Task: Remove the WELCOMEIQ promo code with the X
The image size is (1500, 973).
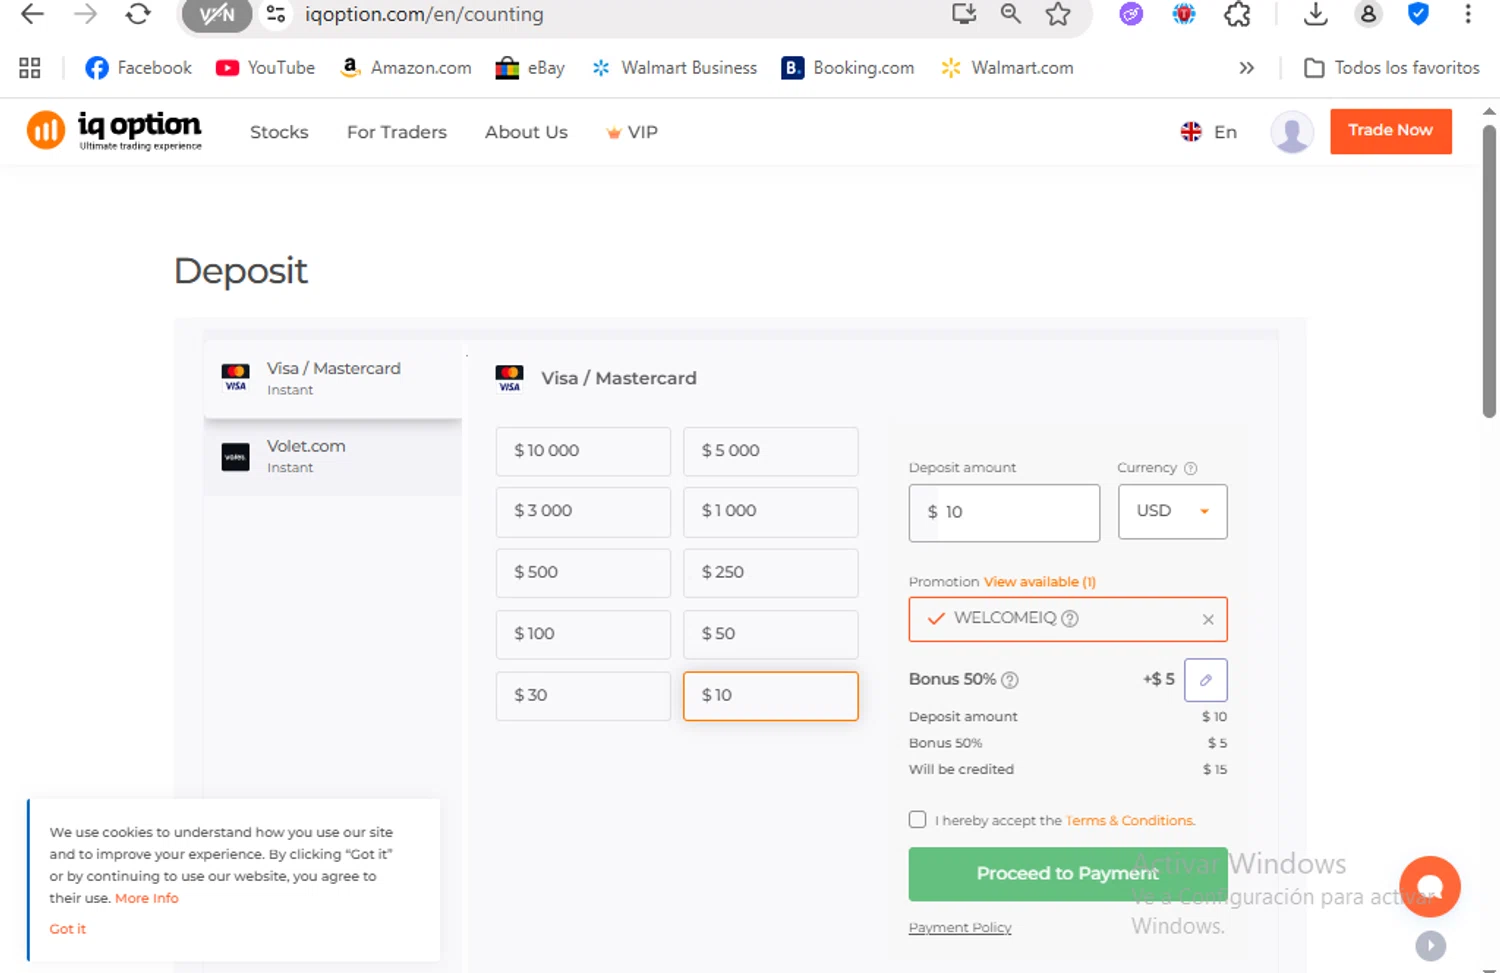Action: coord(1208,620)
